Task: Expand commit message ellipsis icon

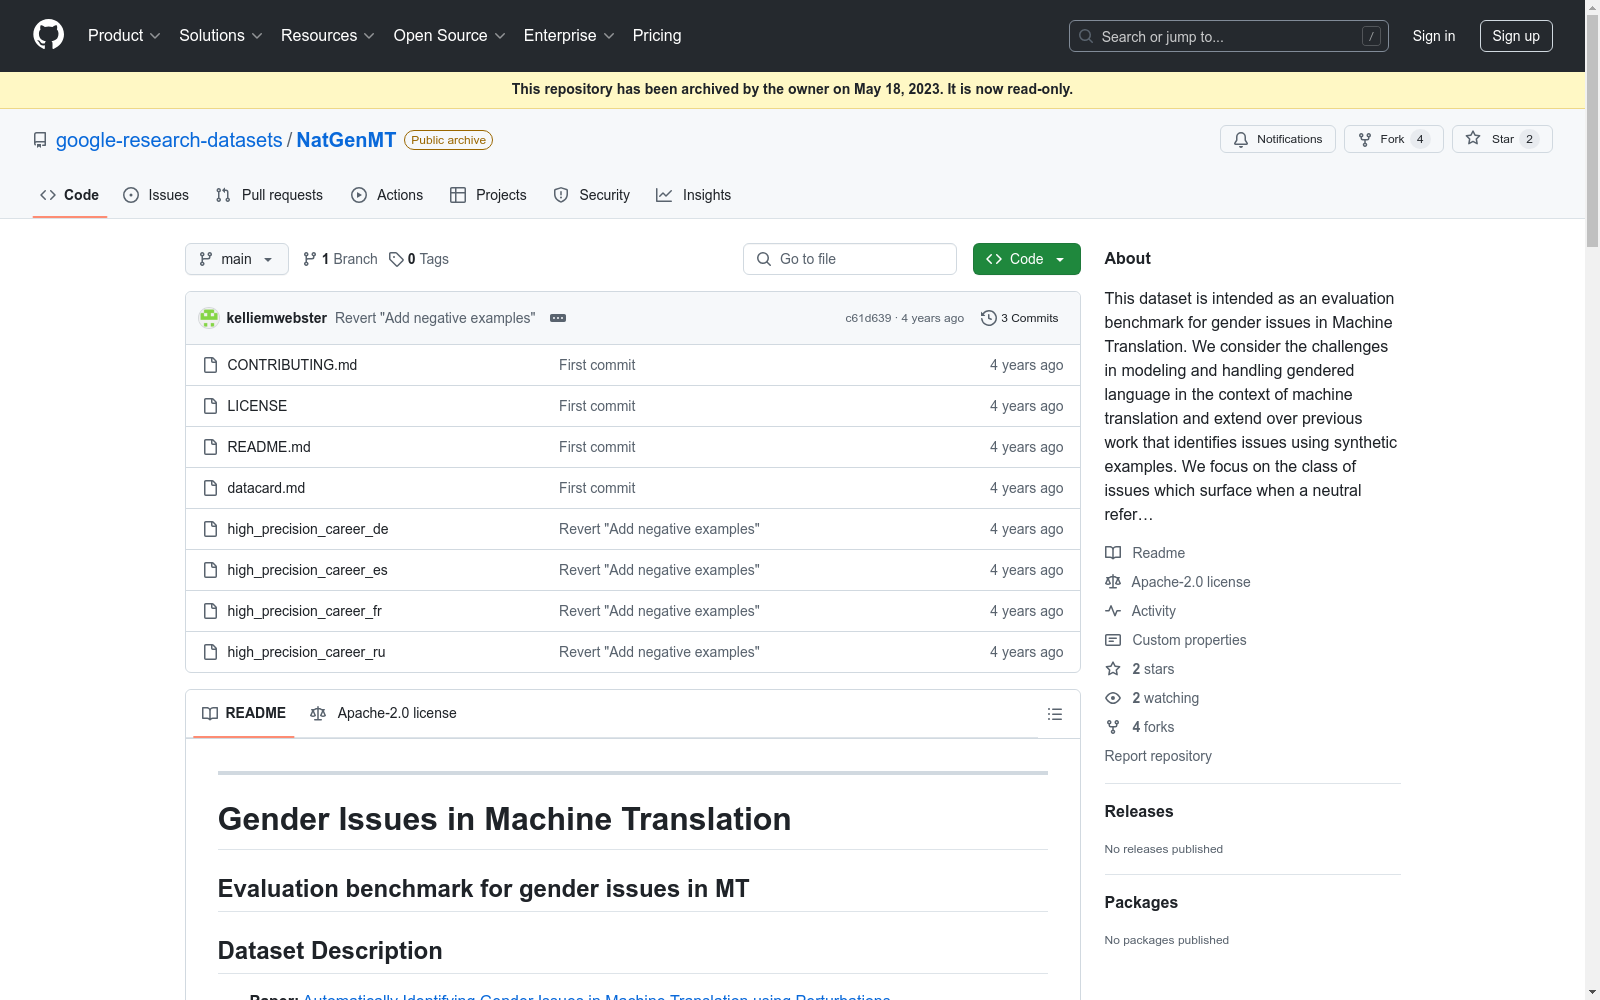Action: 558,318
